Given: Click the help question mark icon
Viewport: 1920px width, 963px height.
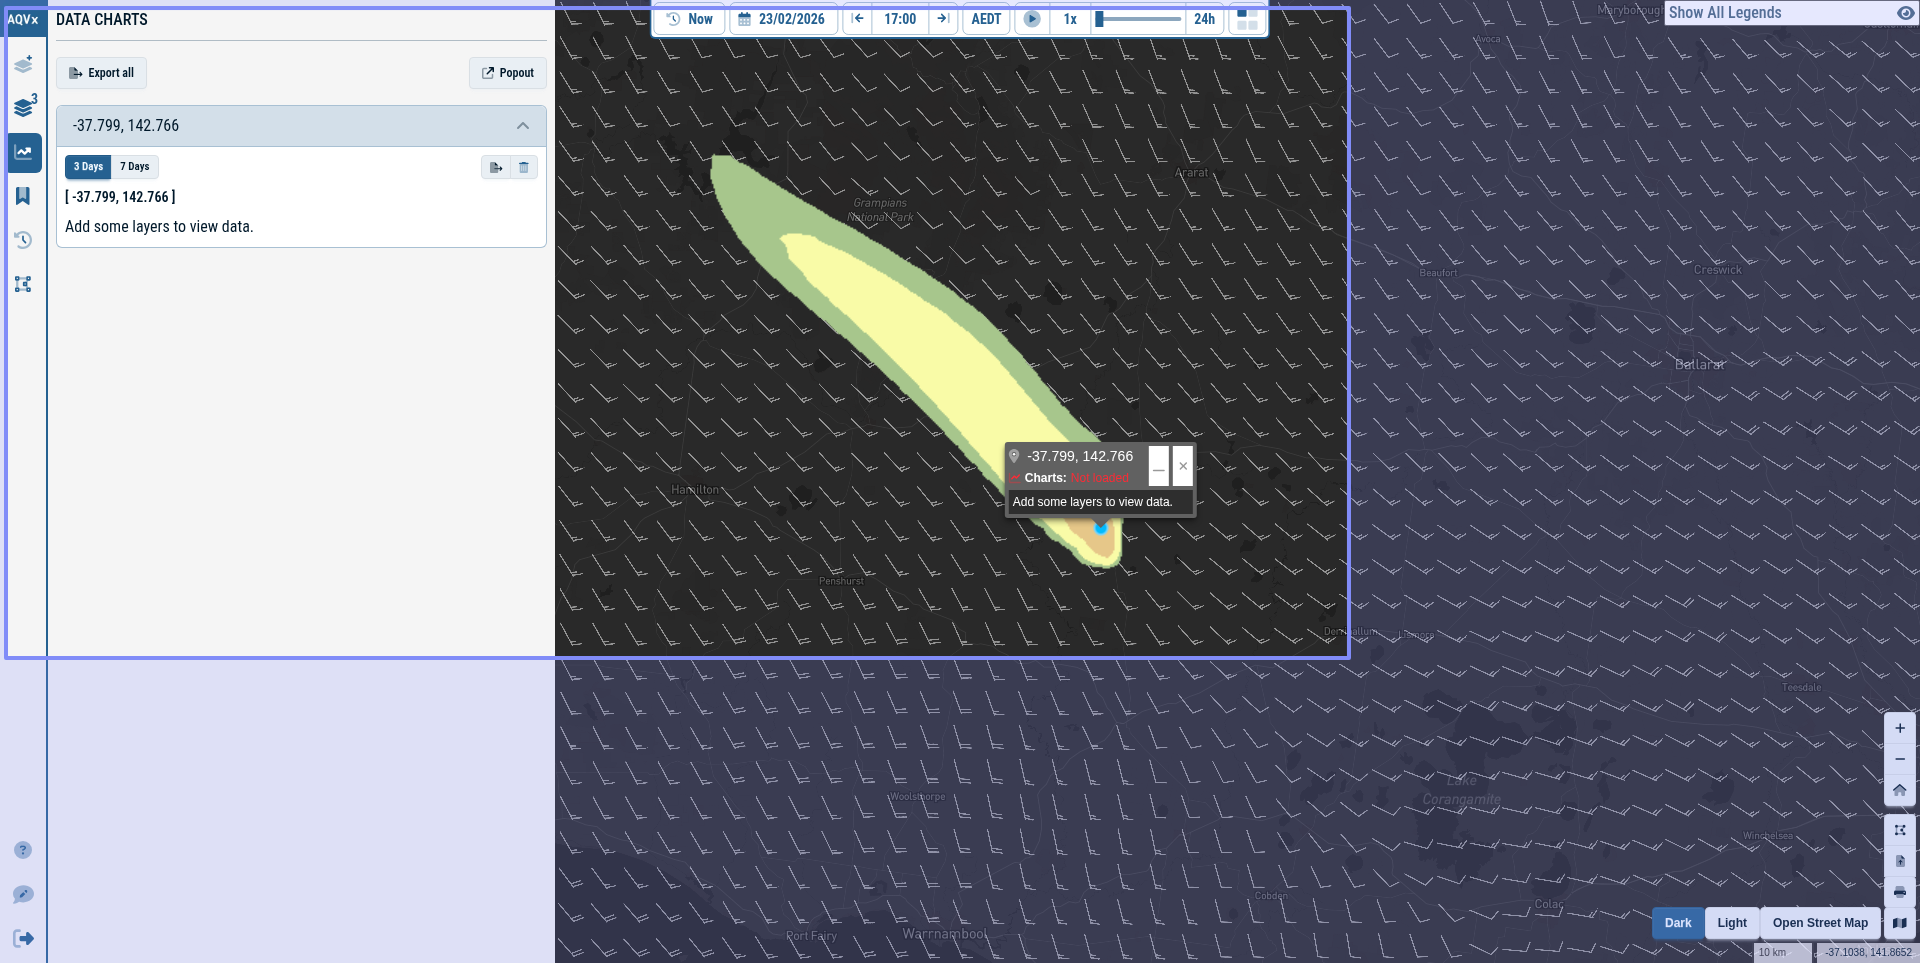Looking at the screenshot, I should coord(23,850).
